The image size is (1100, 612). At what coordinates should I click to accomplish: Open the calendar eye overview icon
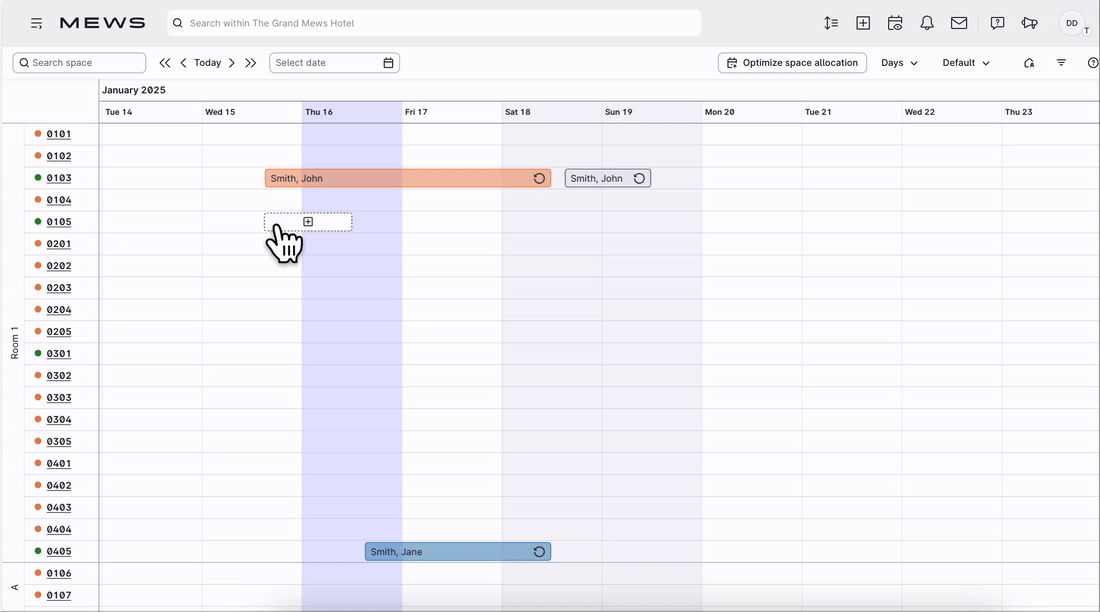coord(895,23)
